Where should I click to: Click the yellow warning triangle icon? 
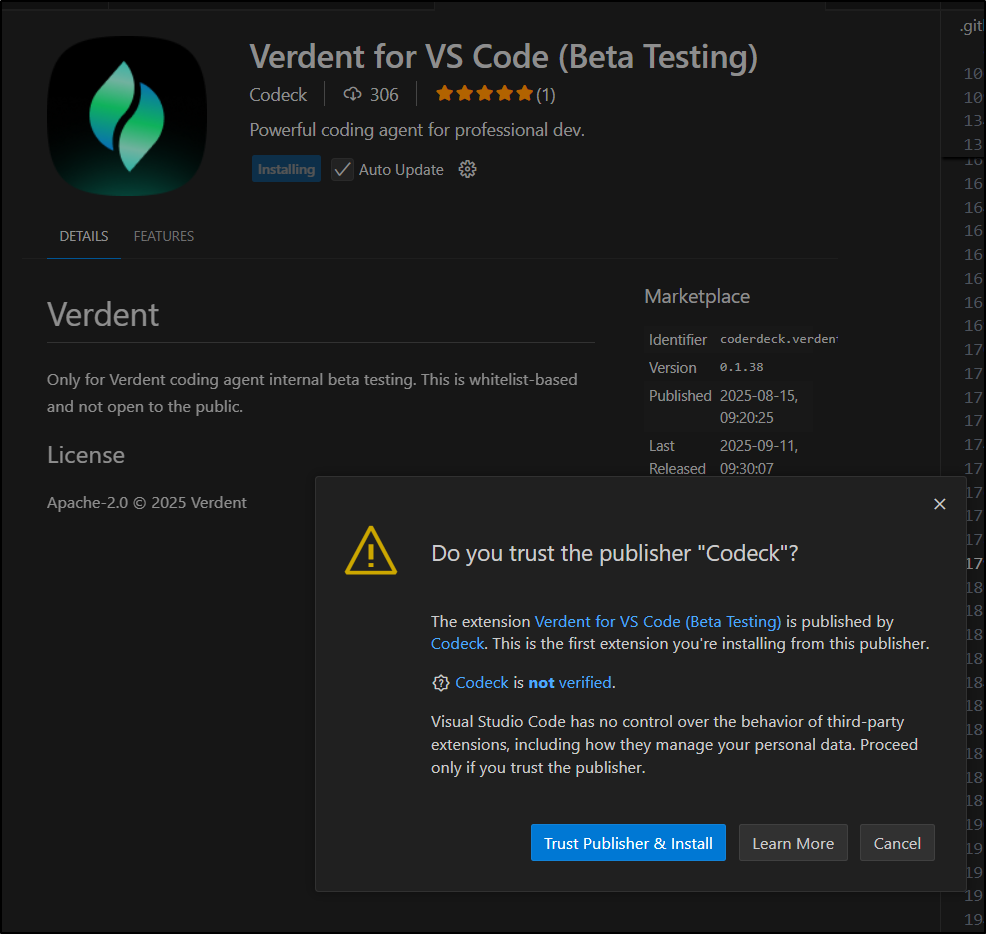[371, 551]
